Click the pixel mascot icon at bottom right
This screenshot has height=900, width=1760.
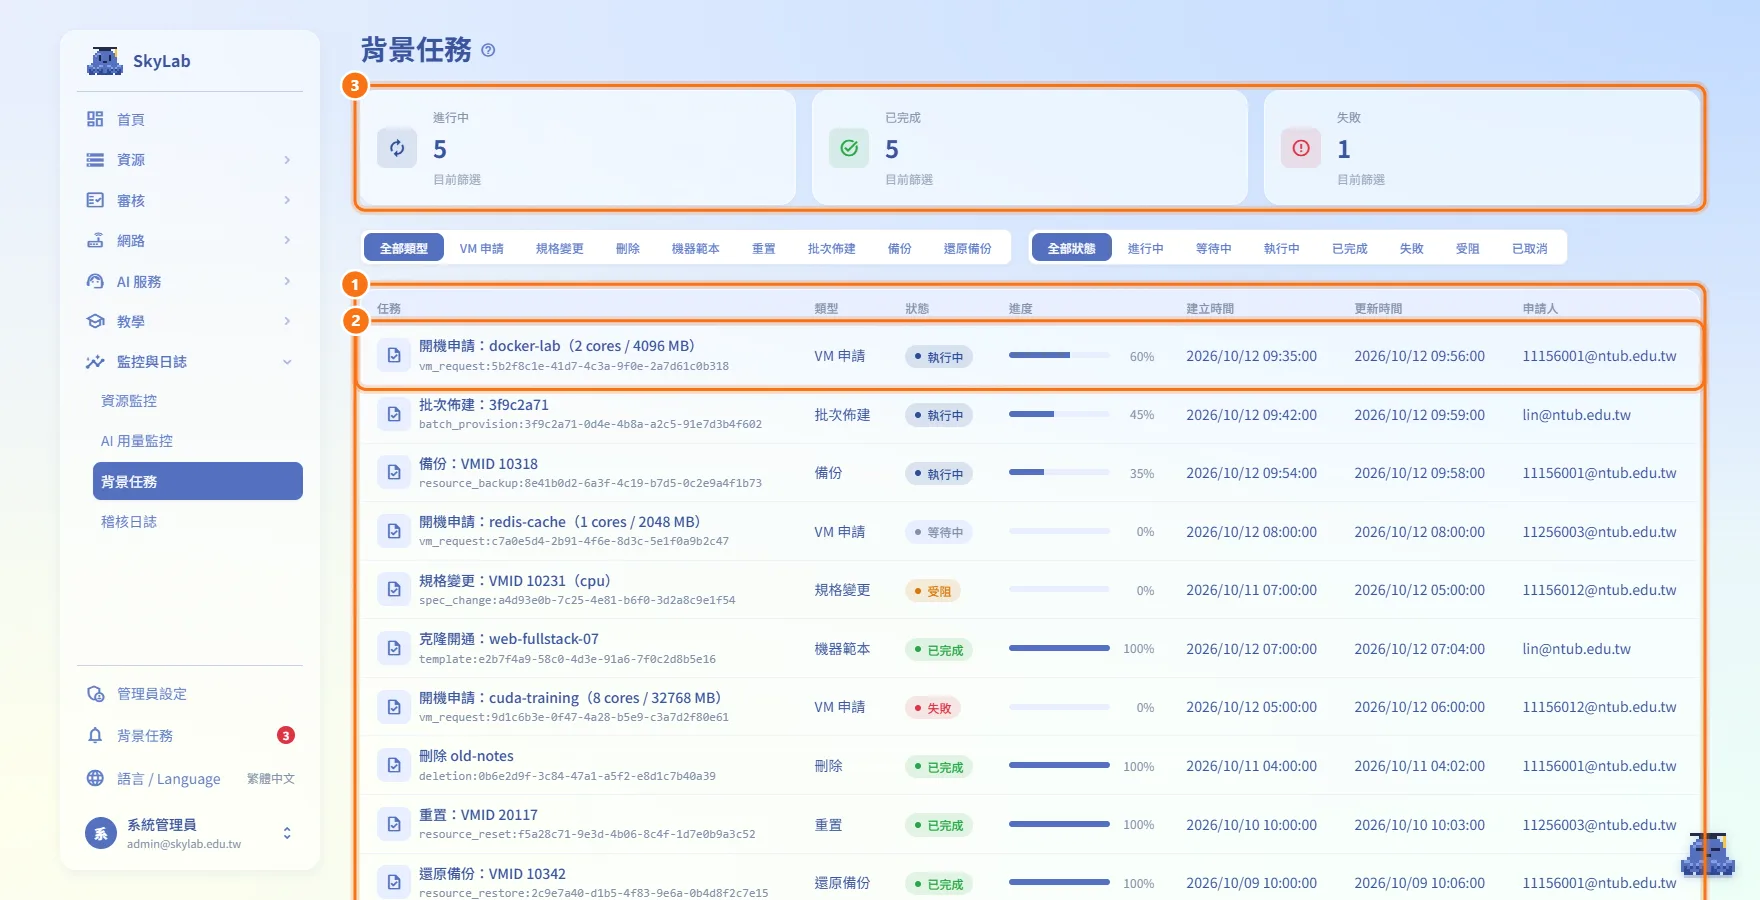tap(1707, 854)
